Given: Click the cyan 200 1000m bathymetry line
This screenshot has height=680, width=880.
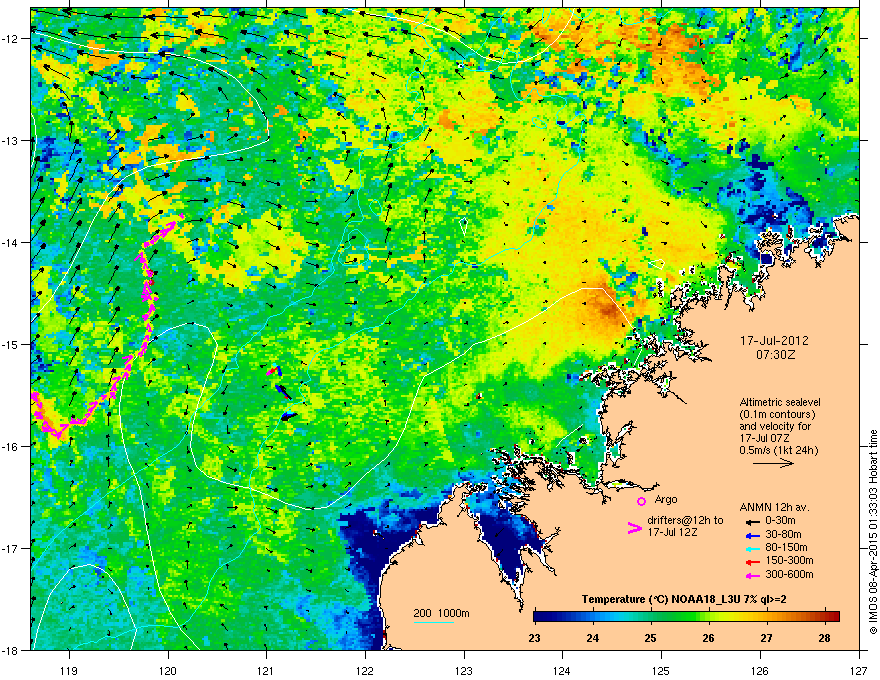Looking at the screenshot, I should (x=433, y=622).
